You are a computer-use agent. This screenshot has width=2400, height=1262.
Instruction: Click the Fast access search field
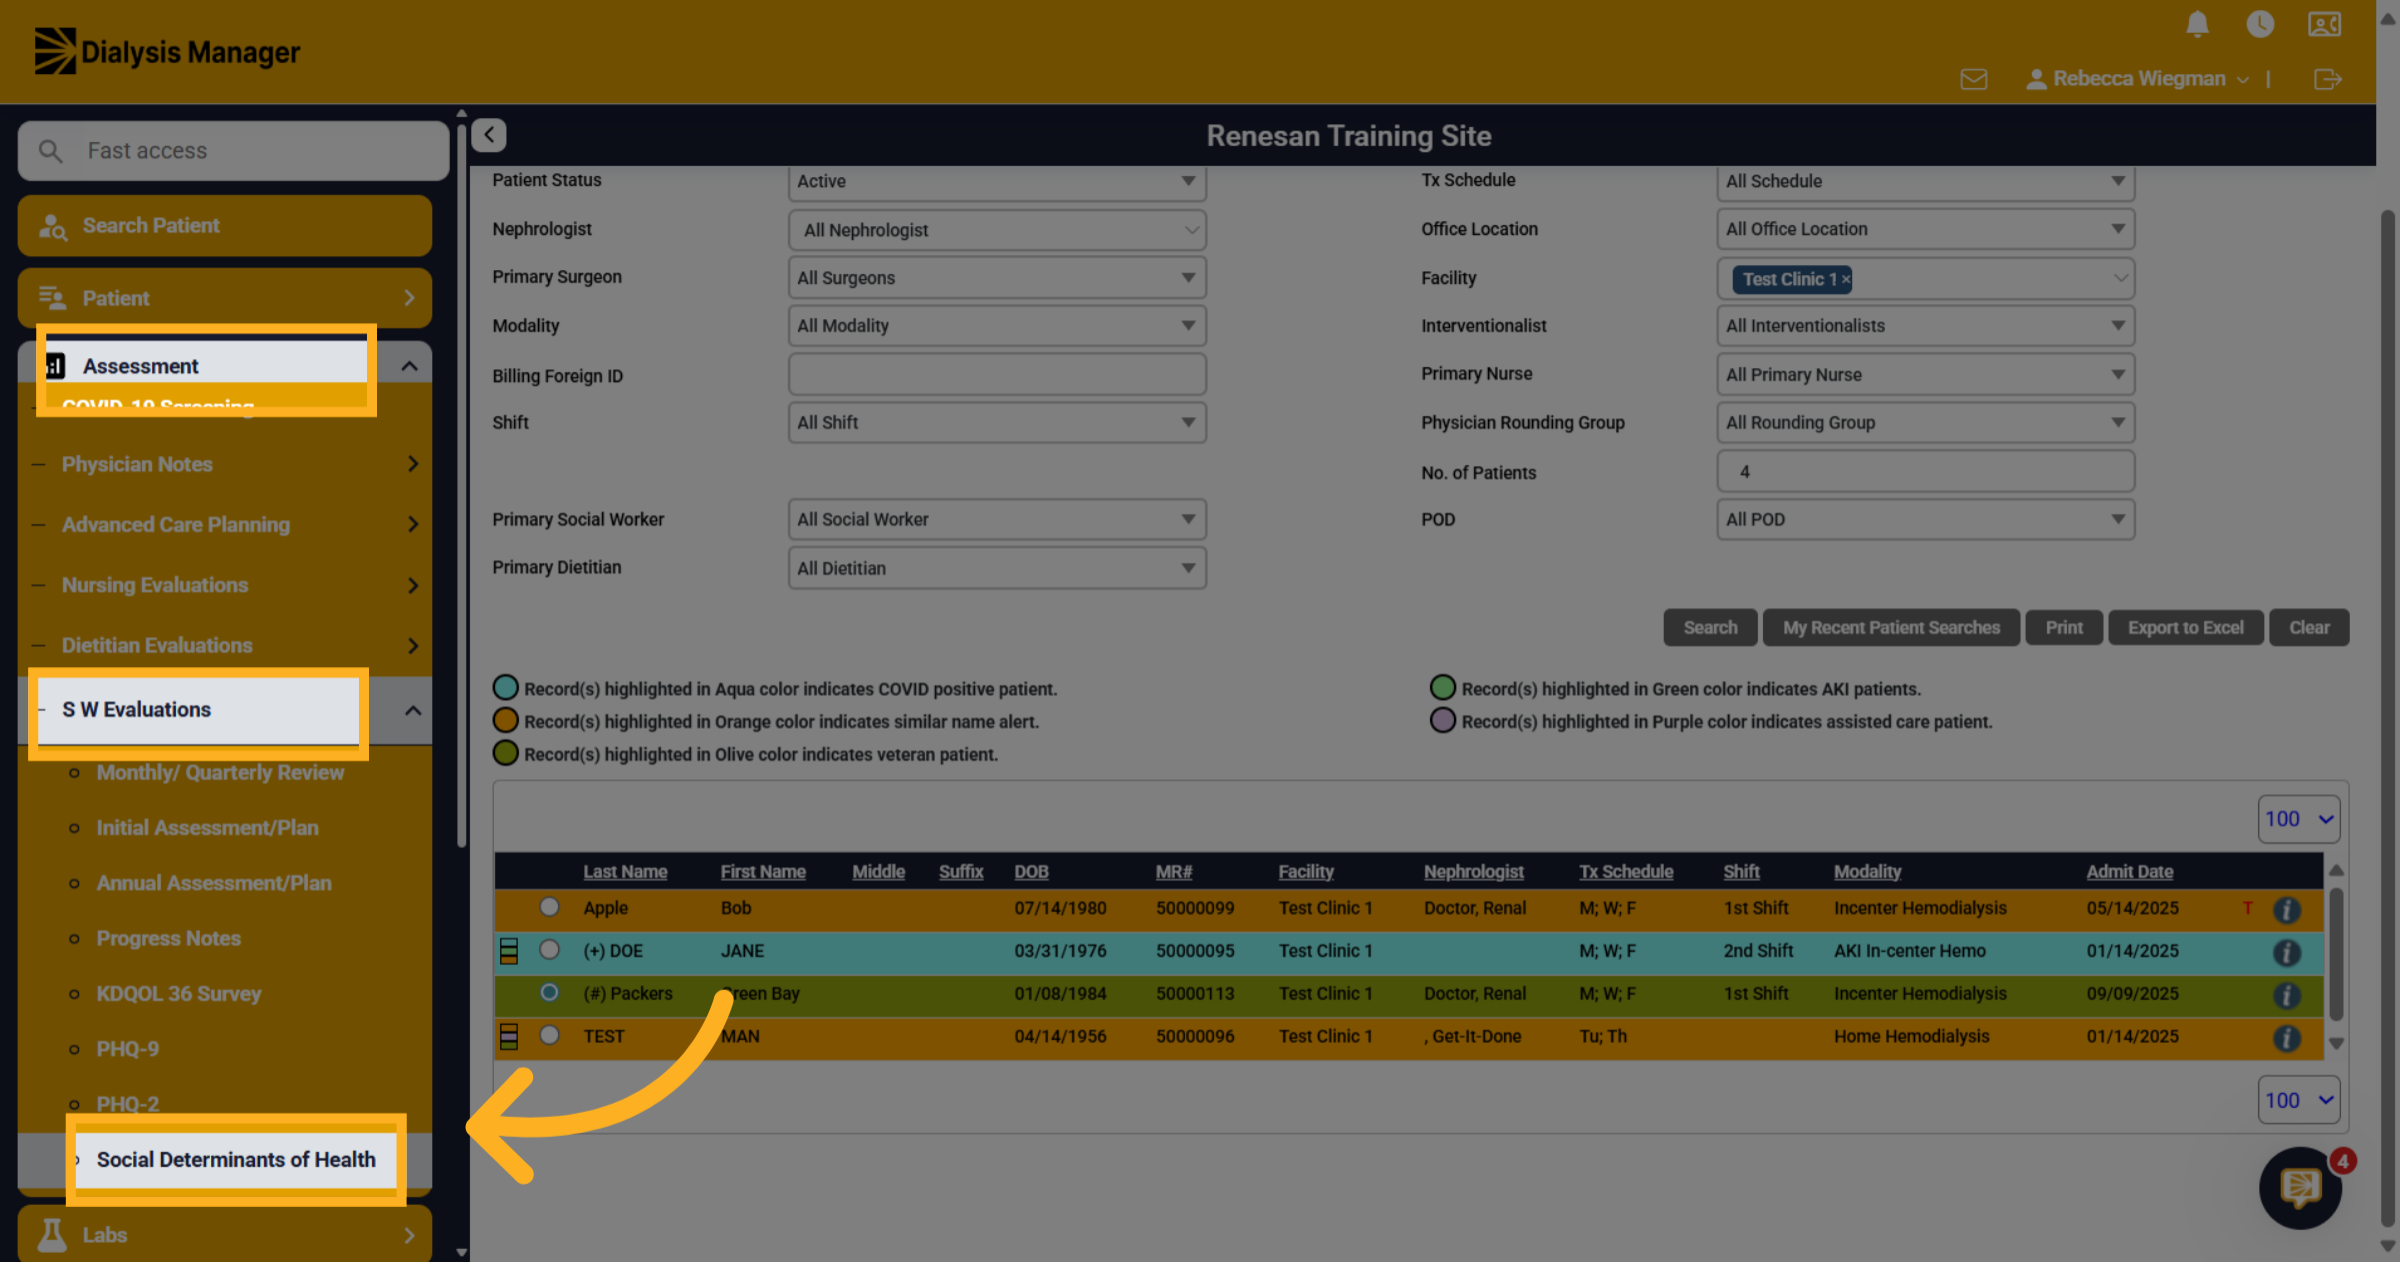pos(233,151)
